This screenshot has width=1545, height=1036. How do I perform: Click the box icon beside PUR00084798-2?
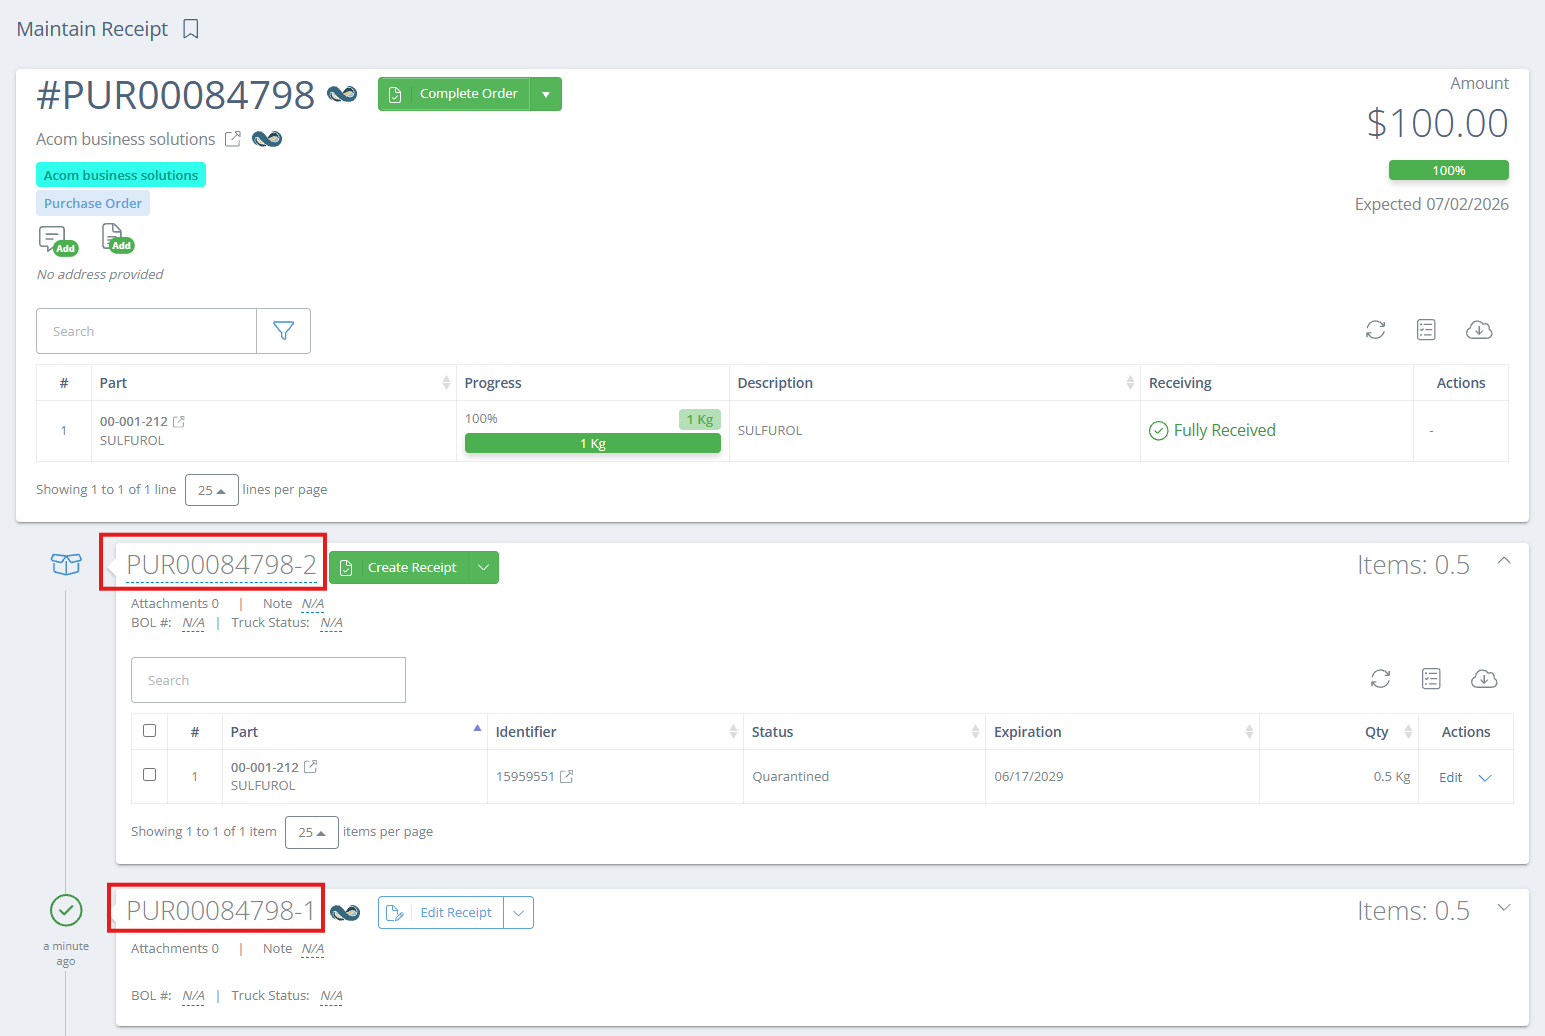point(66,565)
